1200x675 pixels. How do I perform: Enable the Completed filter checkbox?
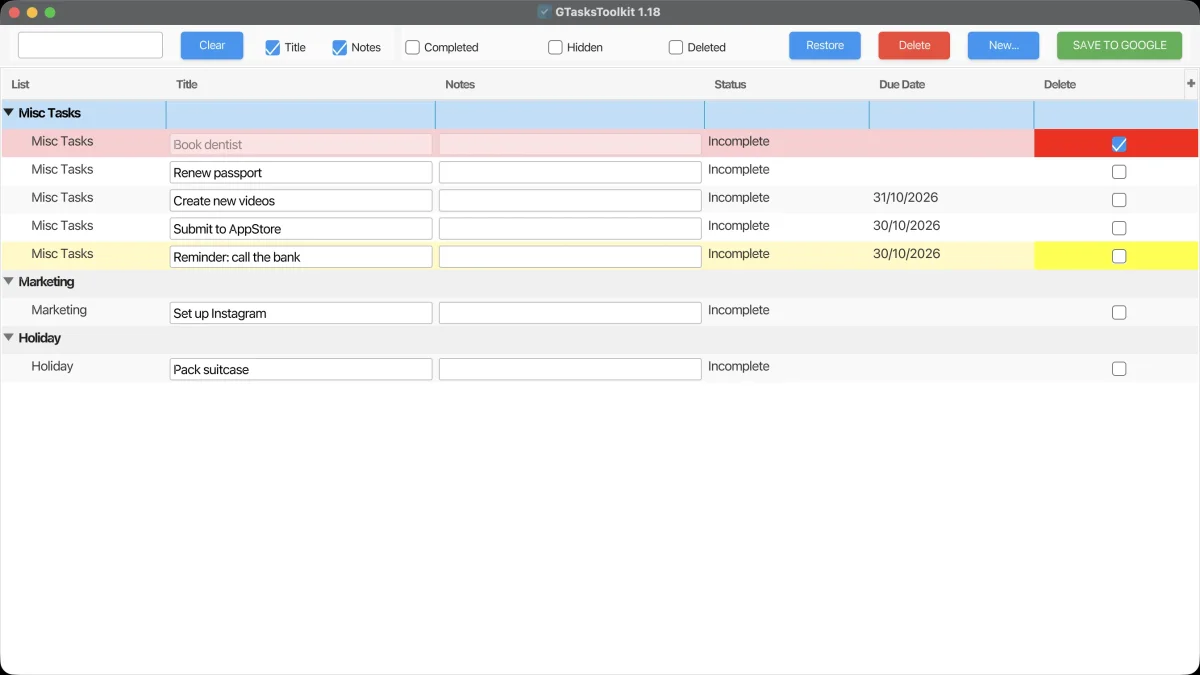point(412,47)
